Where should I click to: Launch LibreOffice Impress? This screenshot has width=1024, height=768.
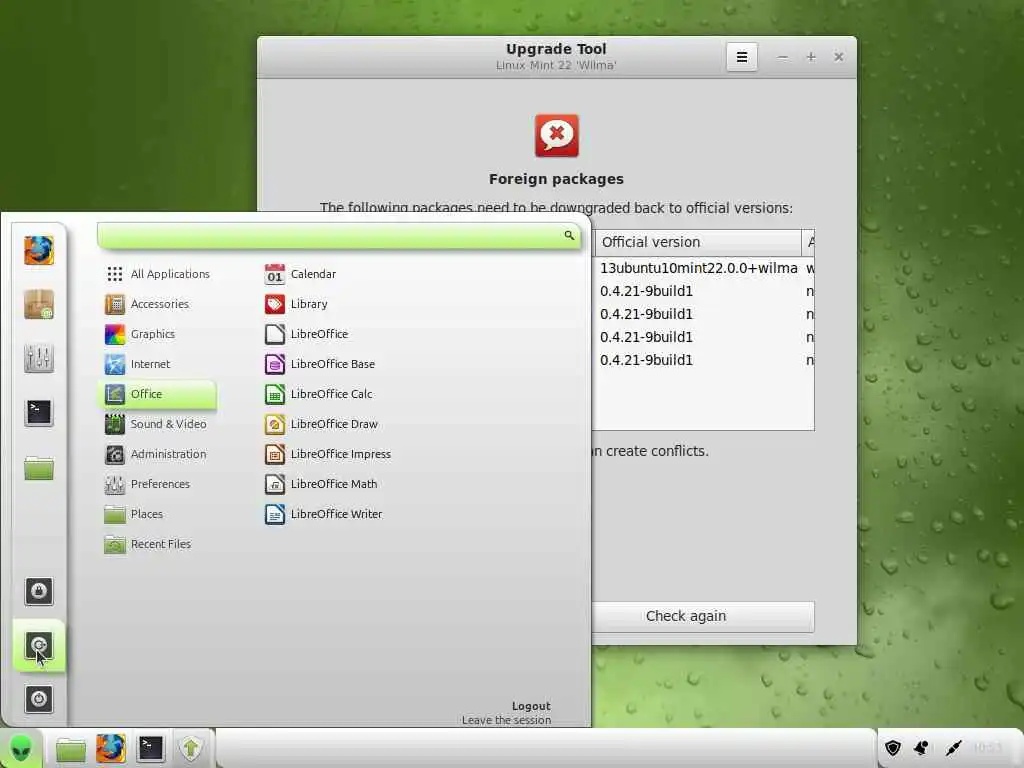[328, 455]
